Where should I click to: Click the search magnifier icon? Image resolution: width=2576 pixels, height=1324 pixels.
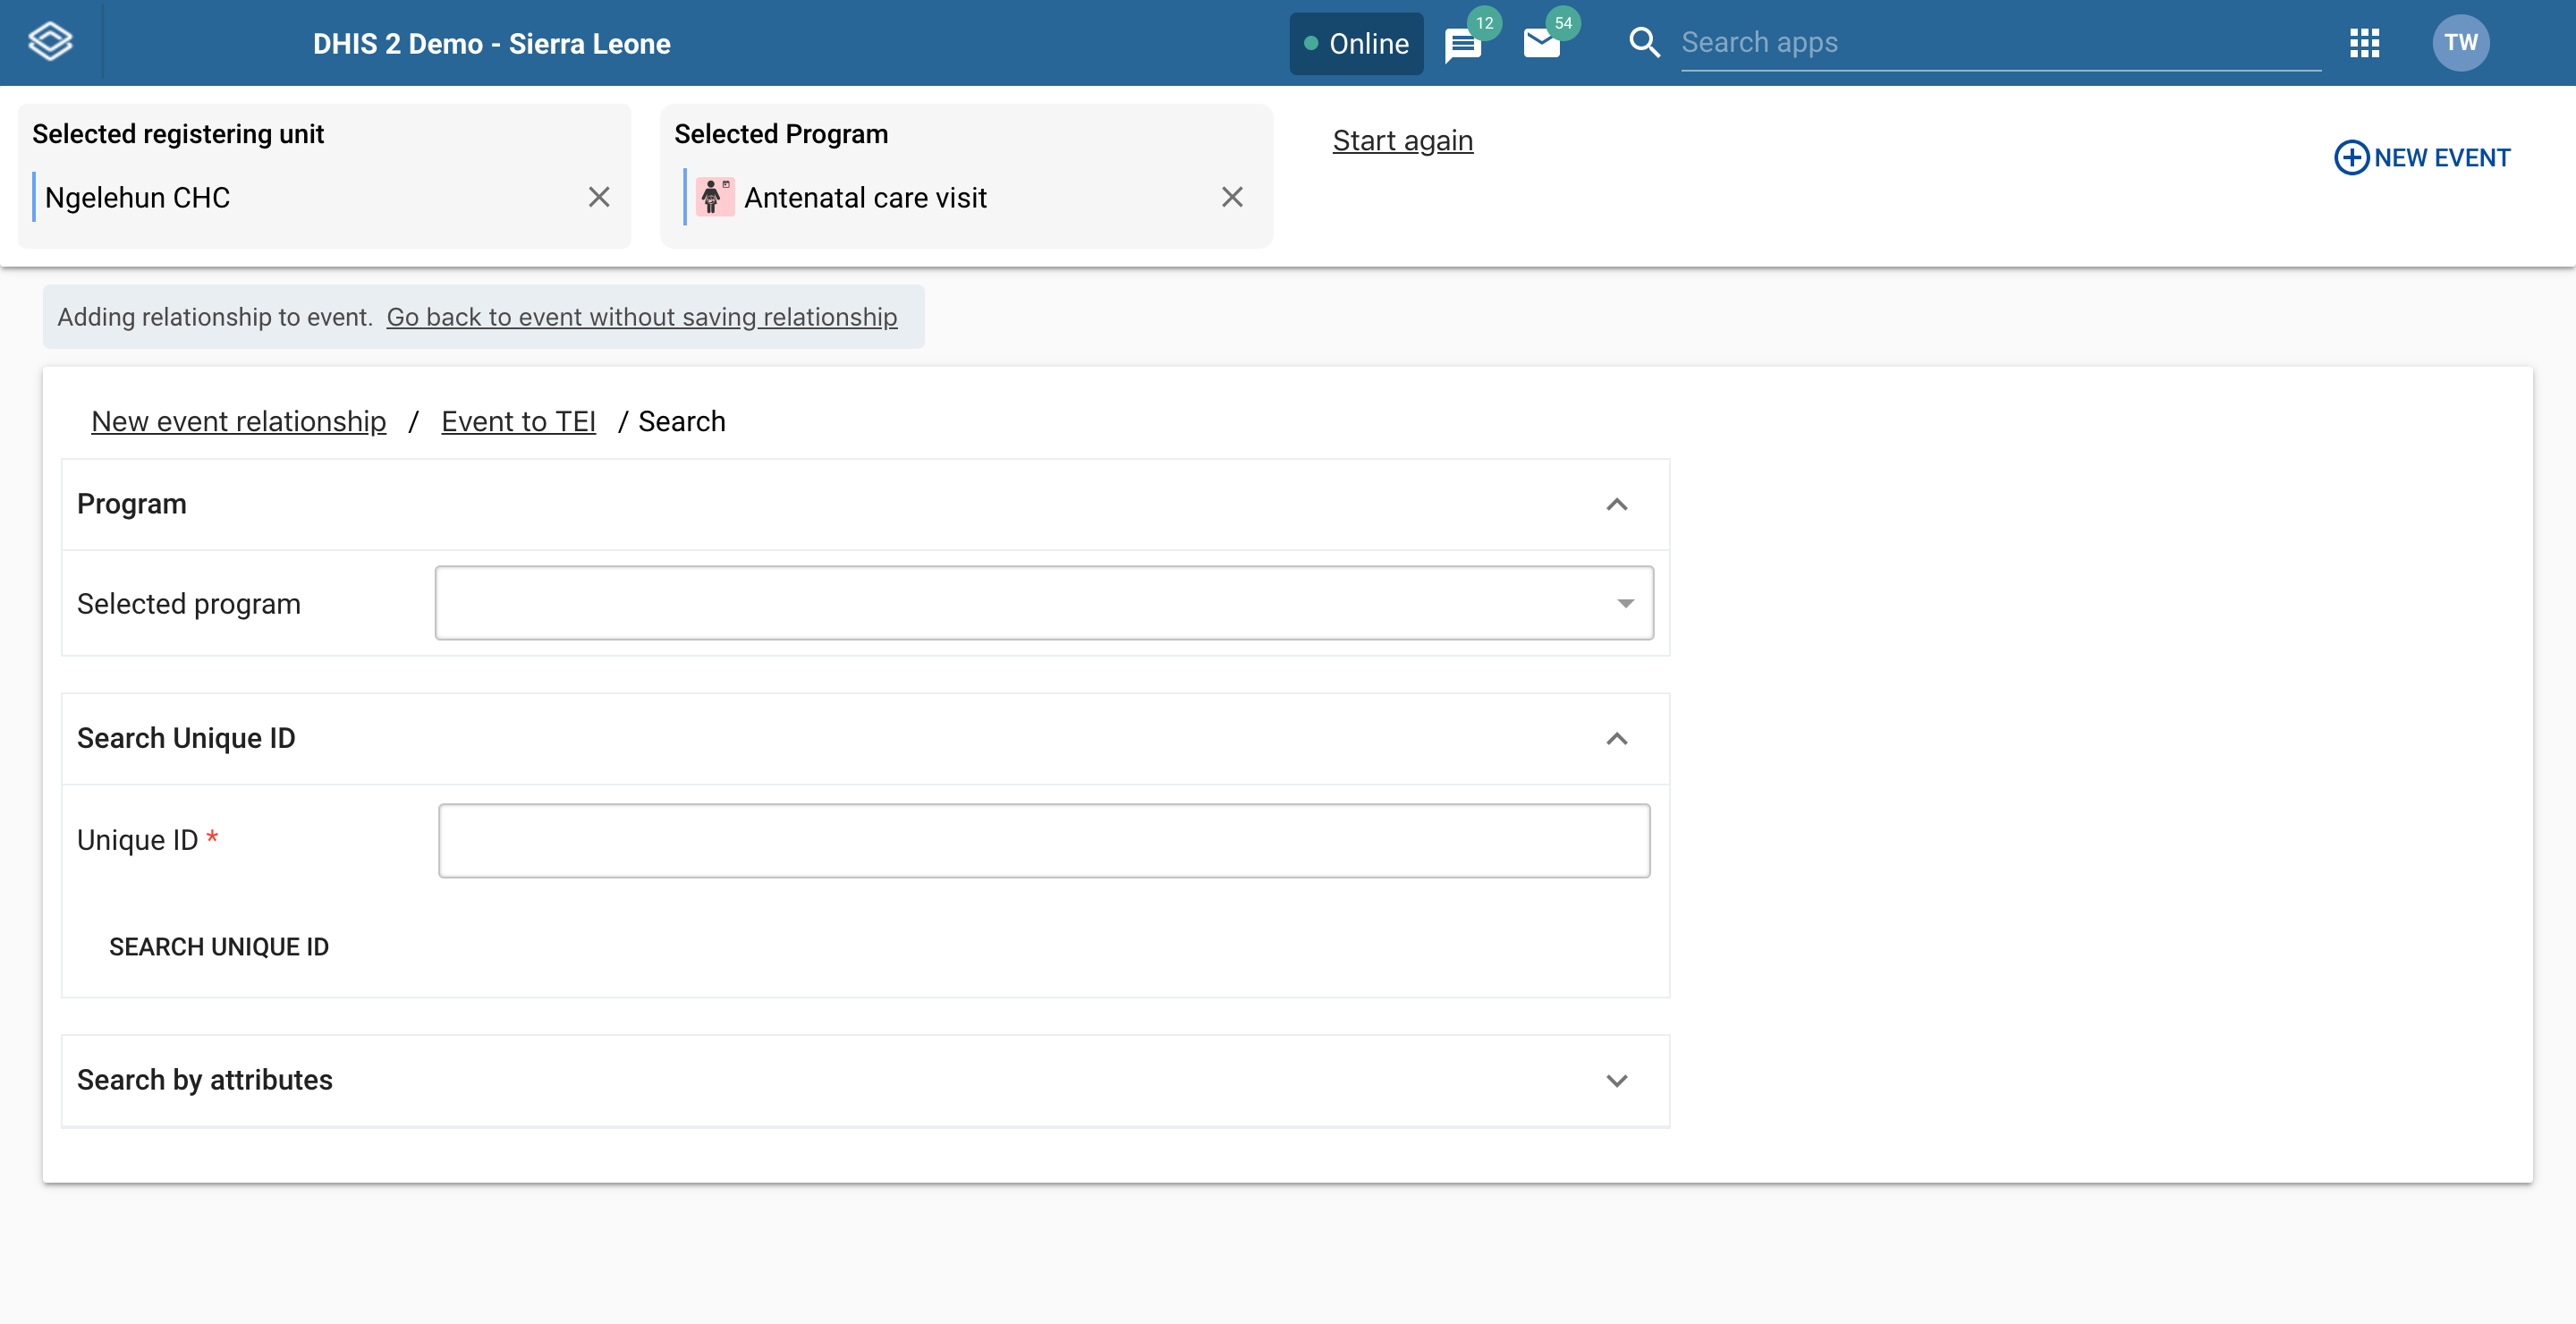point(1644,42)
